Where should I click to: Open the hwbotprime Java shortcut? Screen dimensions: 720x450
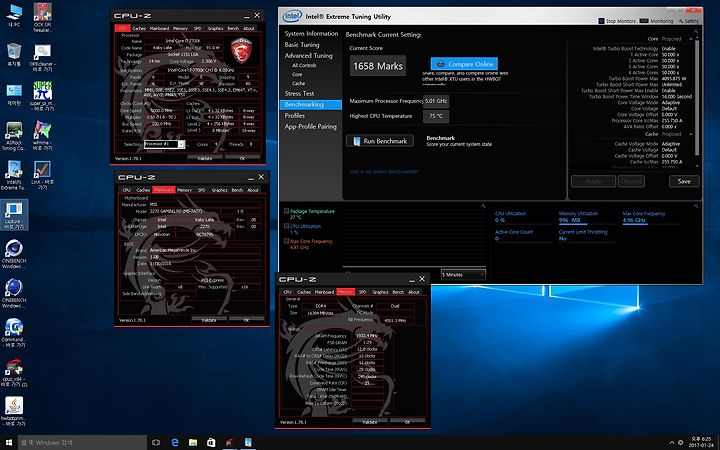[x=14, y=411]
